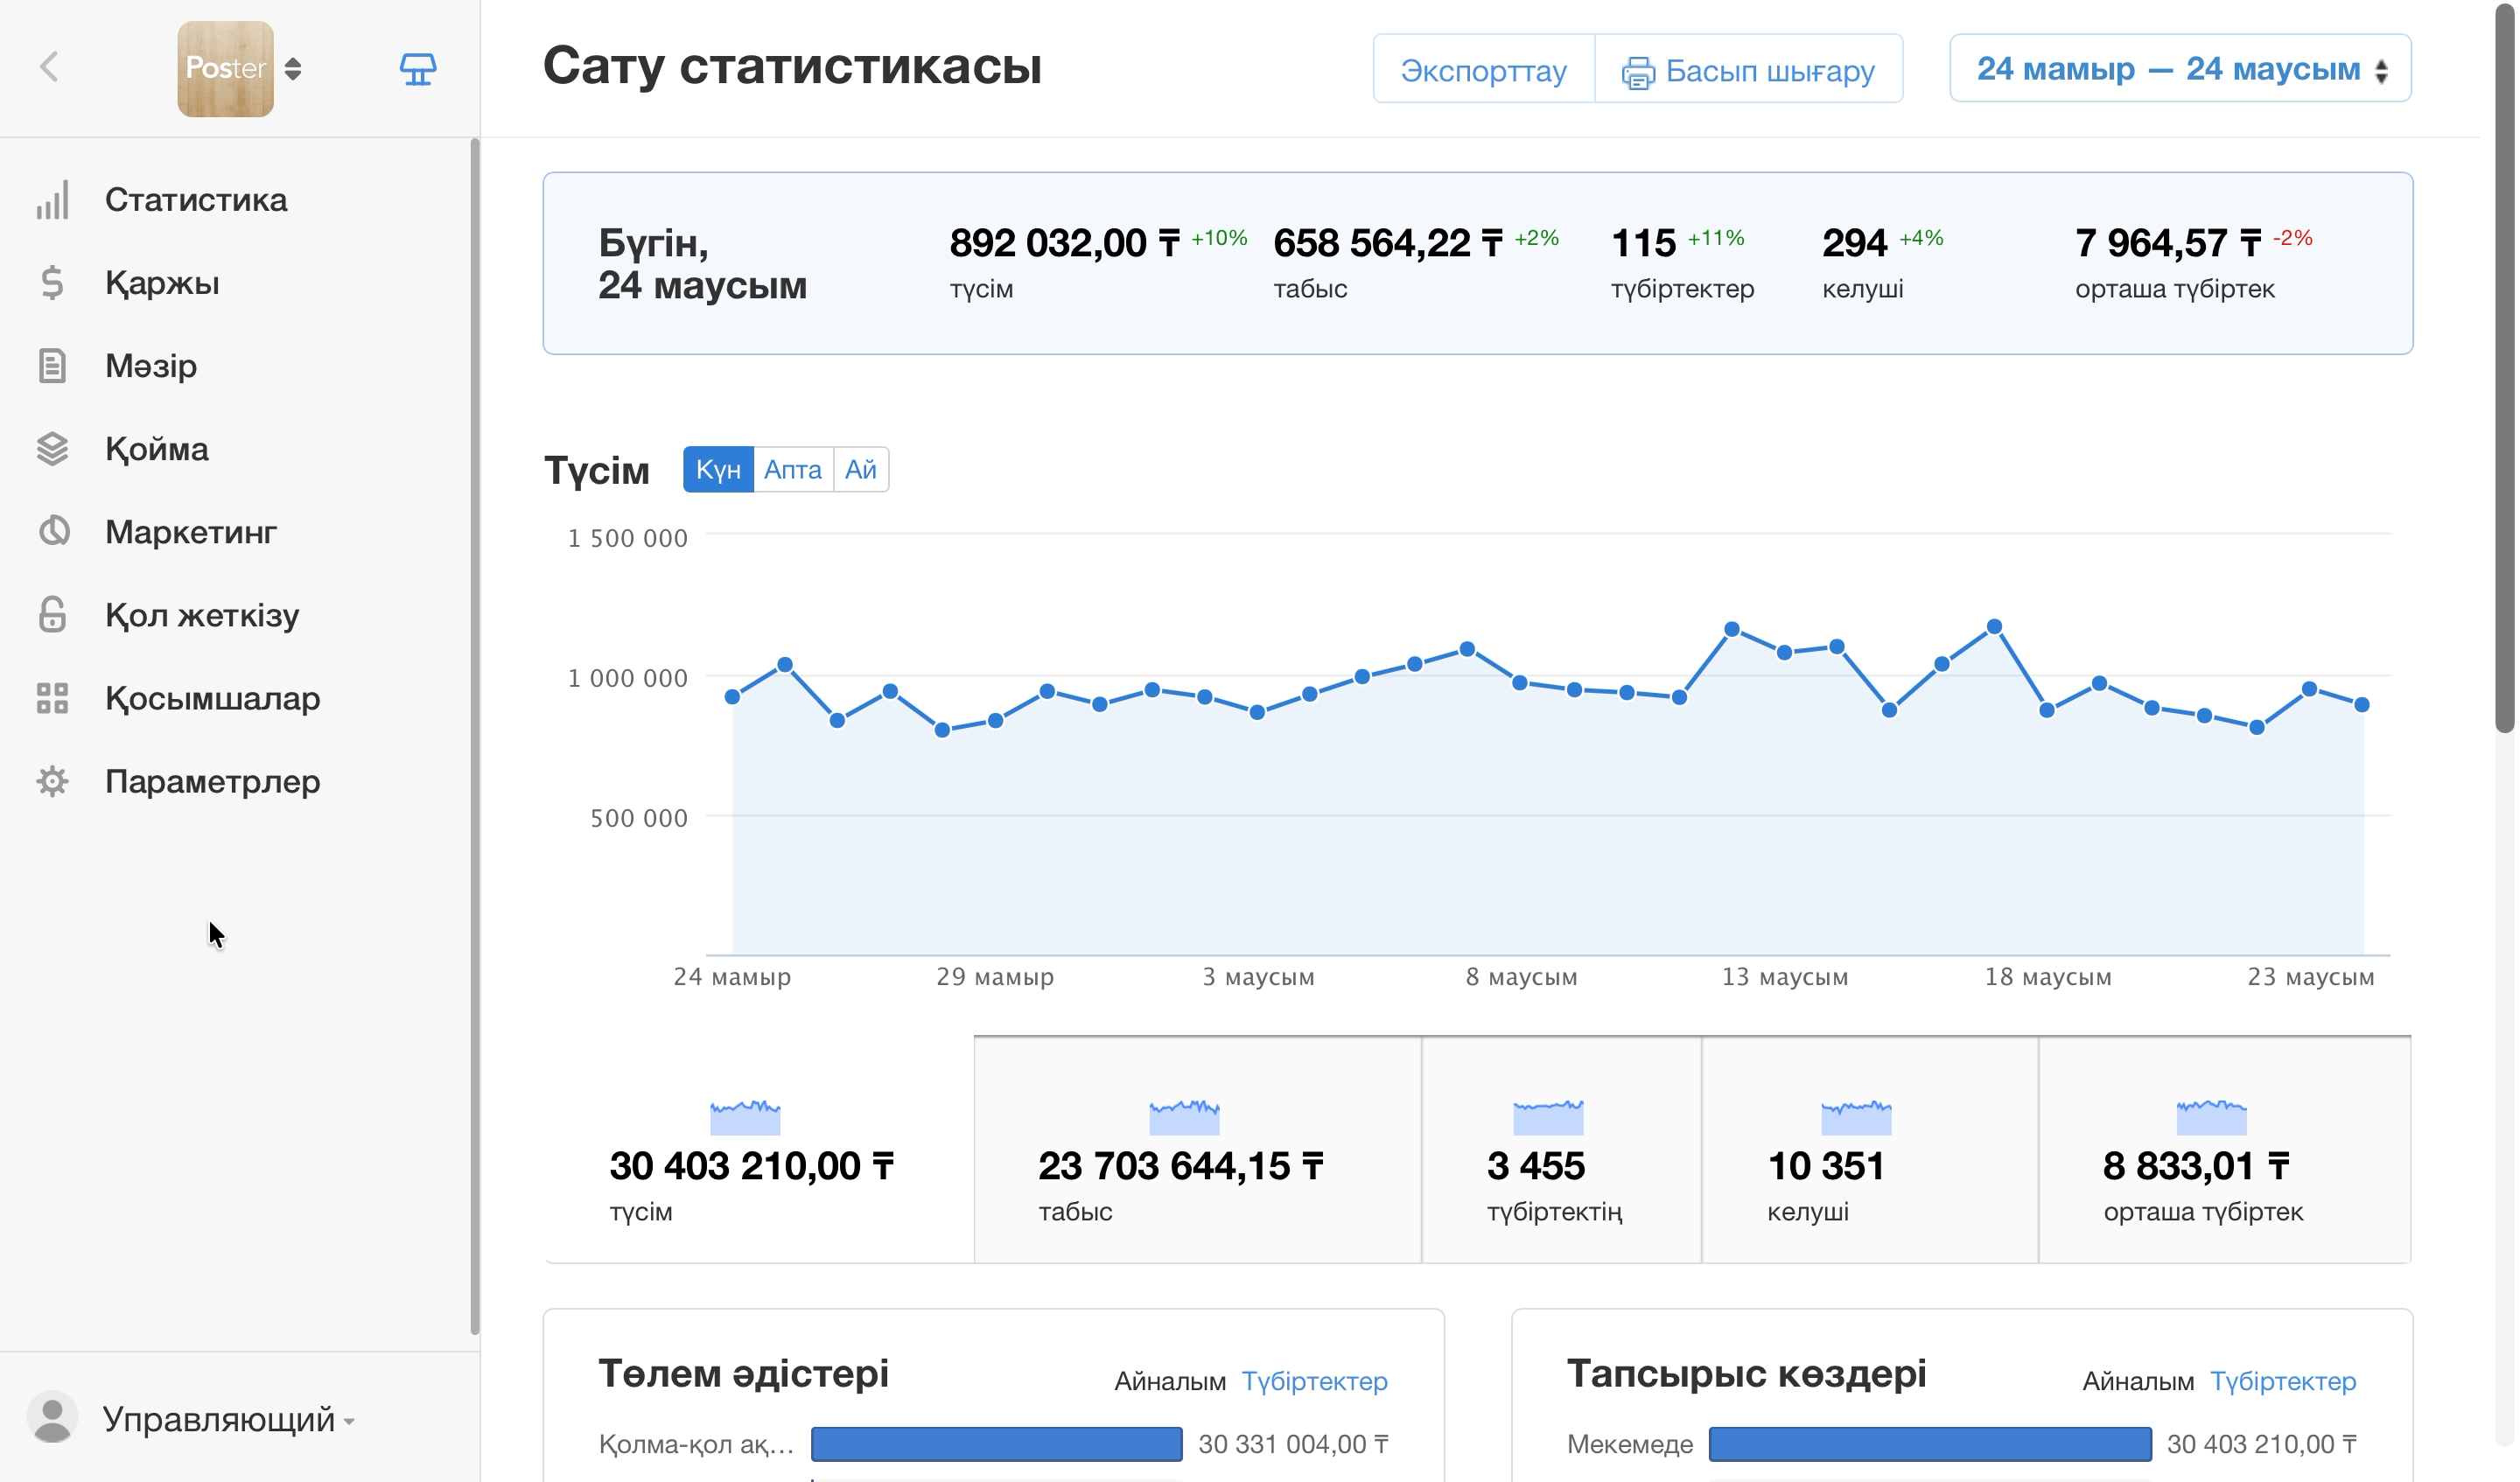Click the user avatar icon at the bottom
This screenshot has width=2520, height=1482.
pyautogui.click(x=52, y=1418)
